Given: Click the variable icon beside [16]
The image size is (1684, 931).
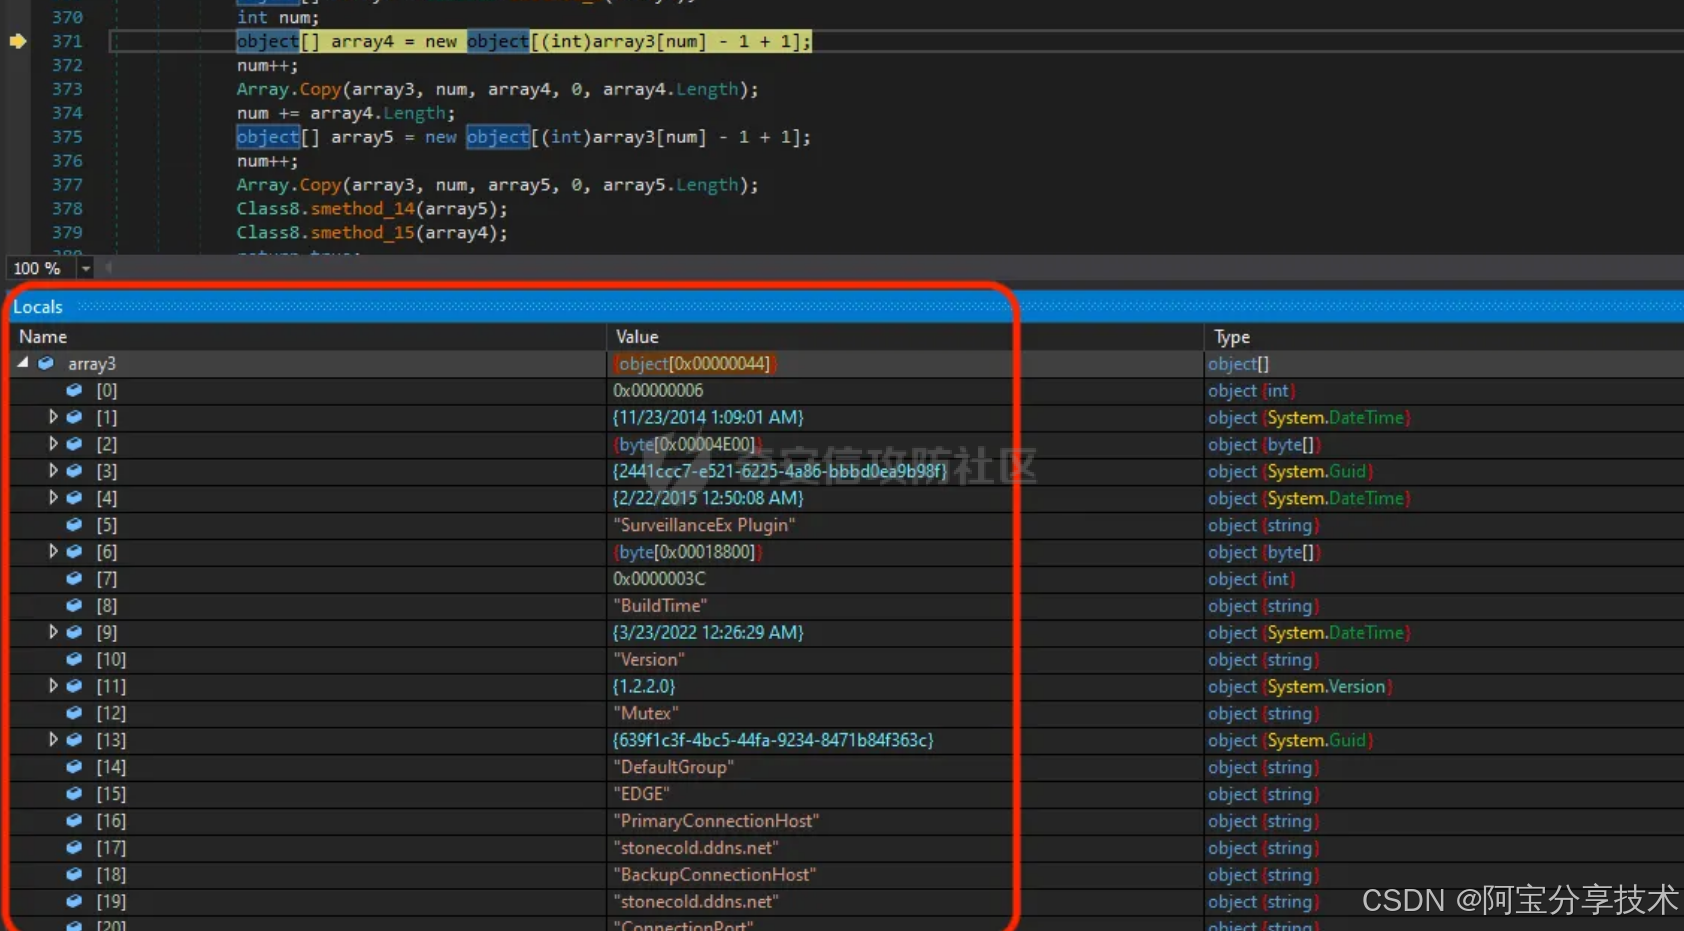Looking at the screenshot, I should pos(74,821).
